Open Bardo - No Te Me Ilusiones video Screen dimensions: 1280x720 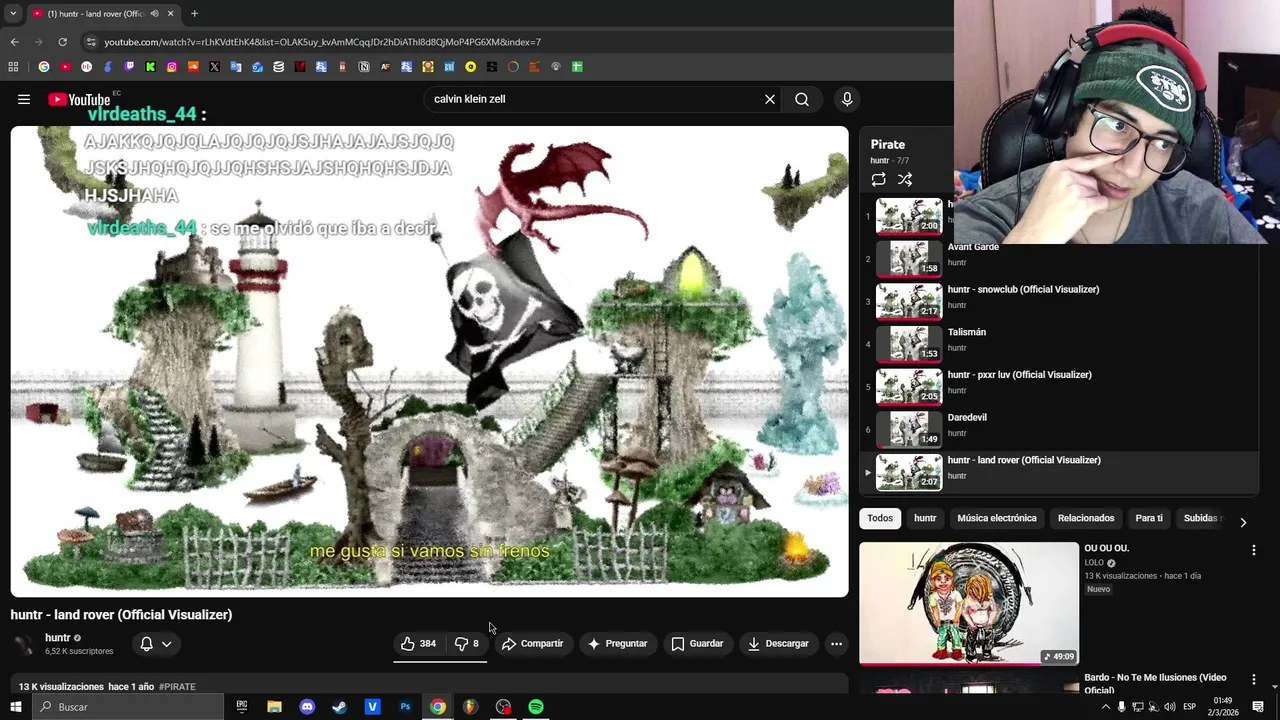click(1155, 684)
